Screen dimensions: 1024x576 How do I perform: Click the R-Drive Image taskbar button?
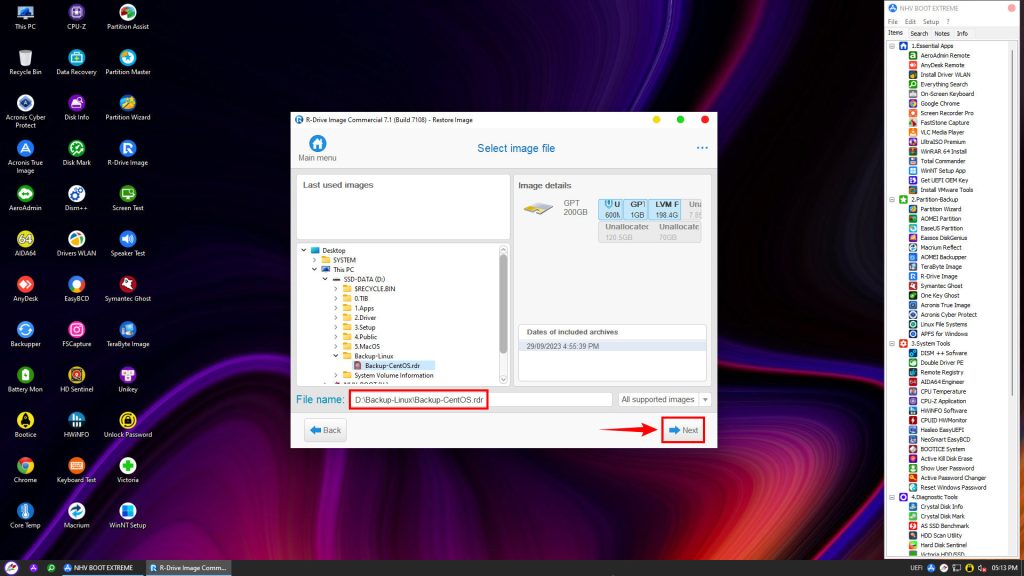point(188,568)
